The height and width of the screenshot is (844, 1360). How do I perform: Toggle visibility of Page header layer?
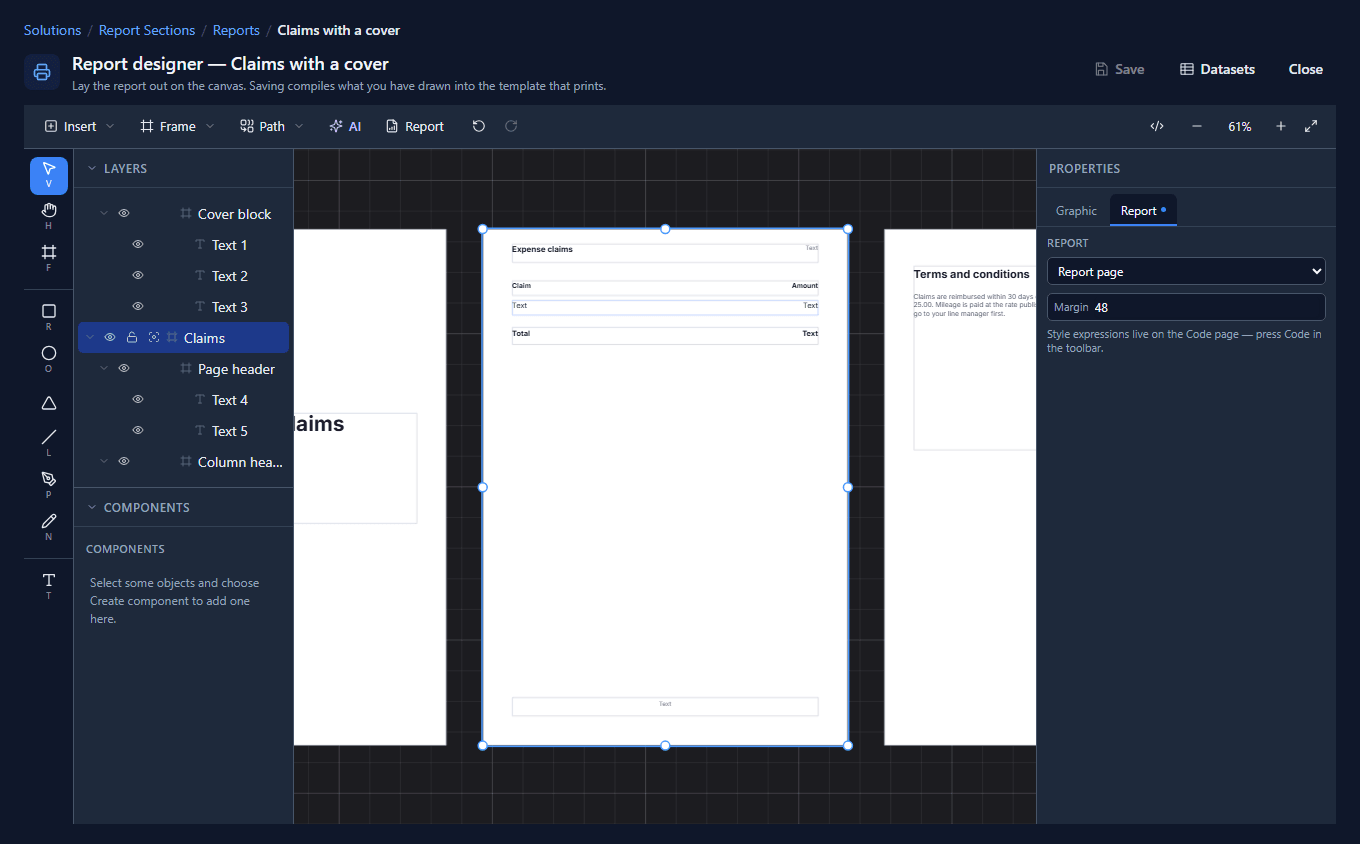[x=124, y=369]
